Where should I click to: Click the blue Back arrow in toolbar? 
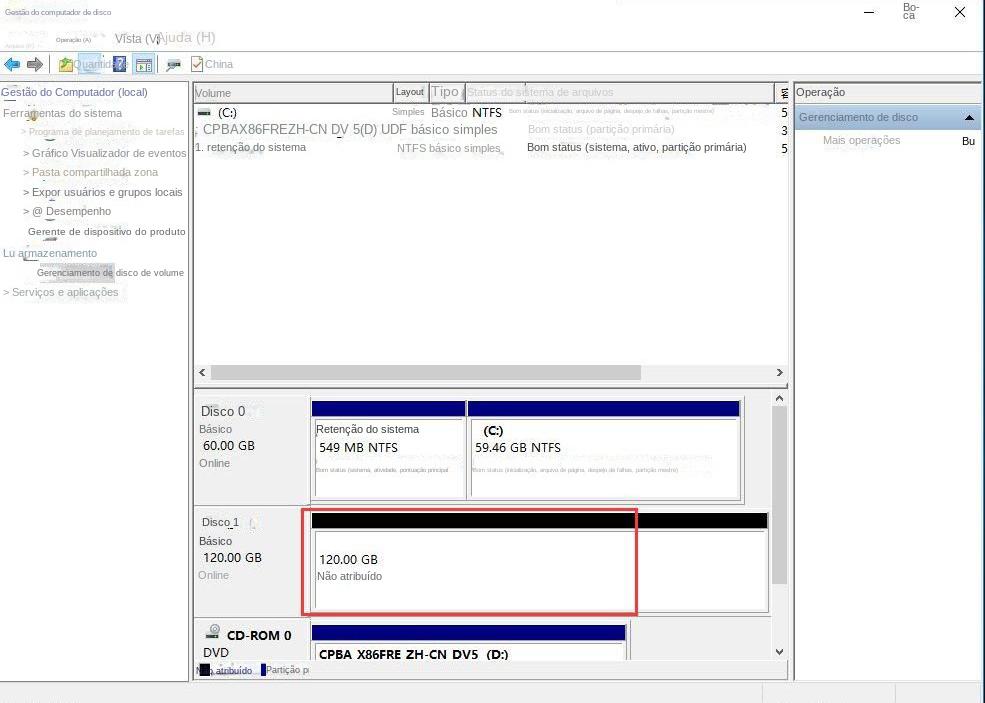(12, 64)
